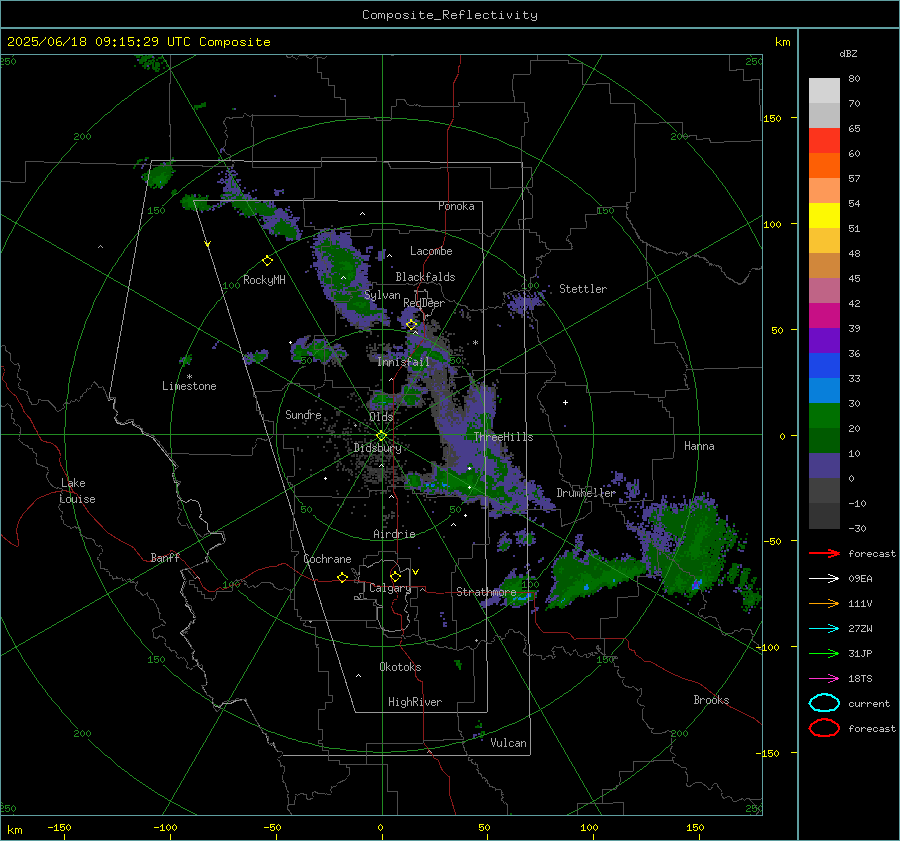Click the Innisfail label
The image size is (900, 841).
point(404,362)
